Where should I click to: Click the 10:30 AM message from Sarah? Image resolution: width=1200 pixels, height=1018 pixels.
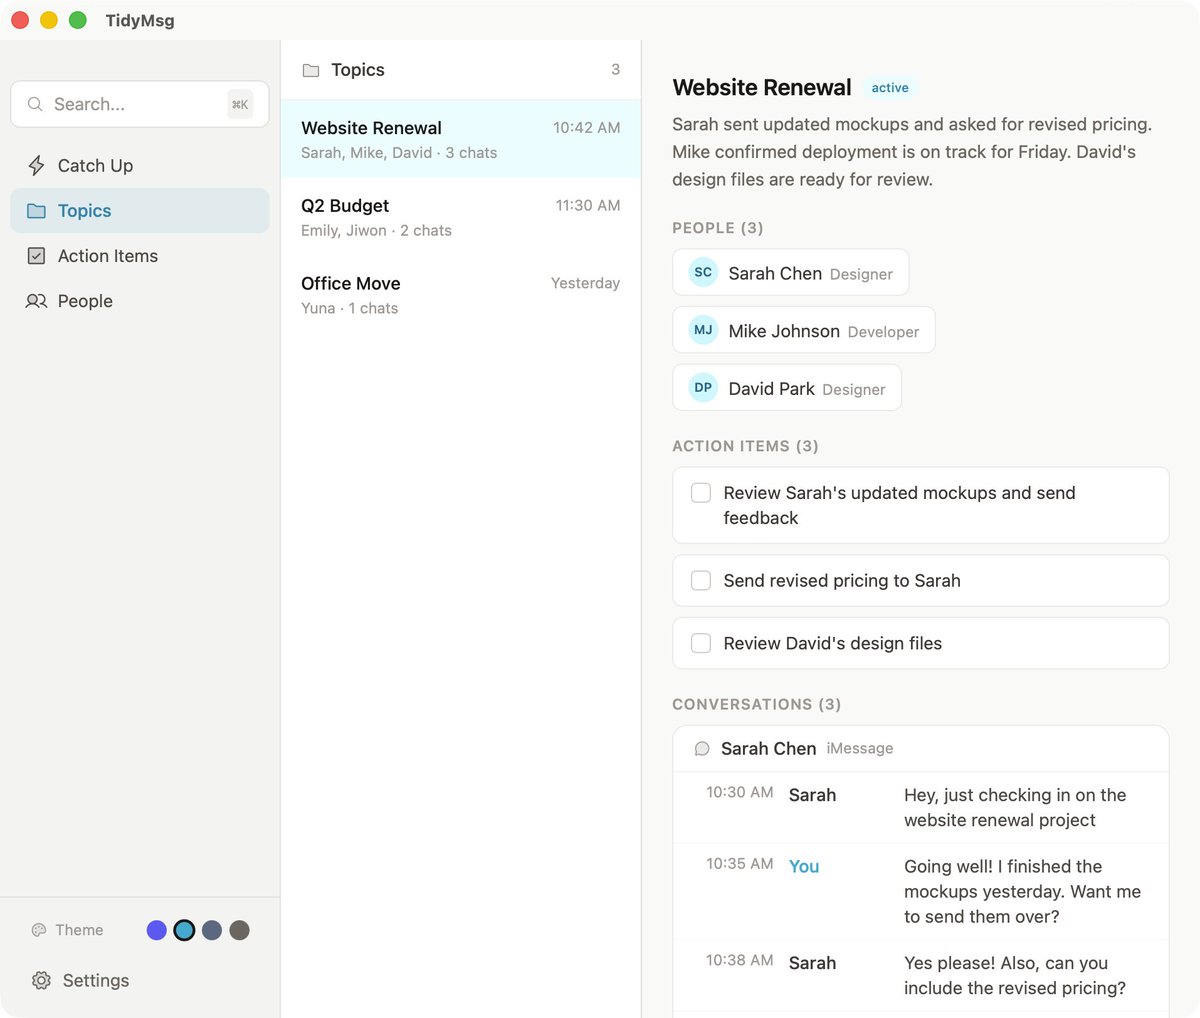pos(921,807)
